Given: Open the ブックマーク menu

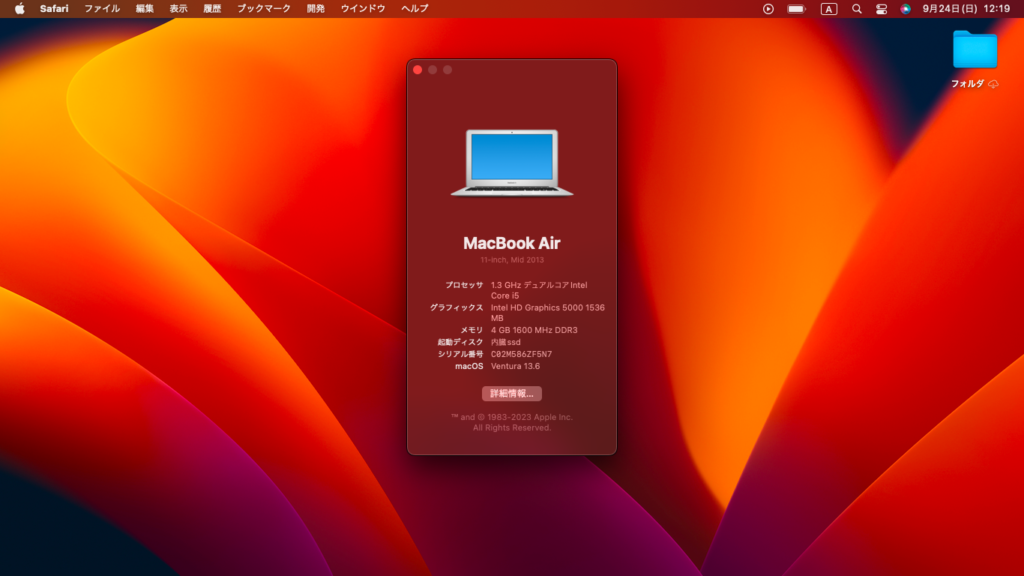Looking at the screenshot, I should (264, 8).
